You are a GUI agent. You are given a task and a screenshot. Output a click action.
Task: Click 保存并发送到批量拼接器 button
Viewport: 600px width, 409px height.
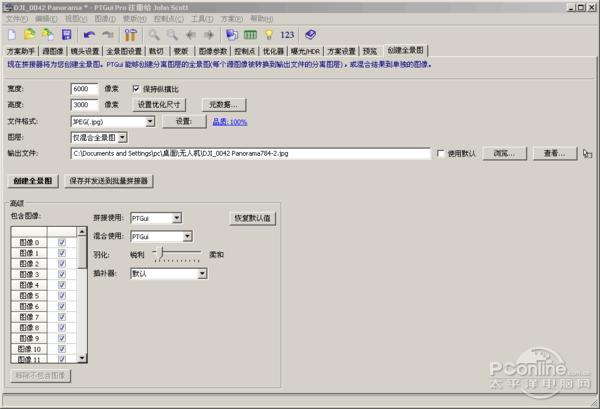(x=109, y=181)
